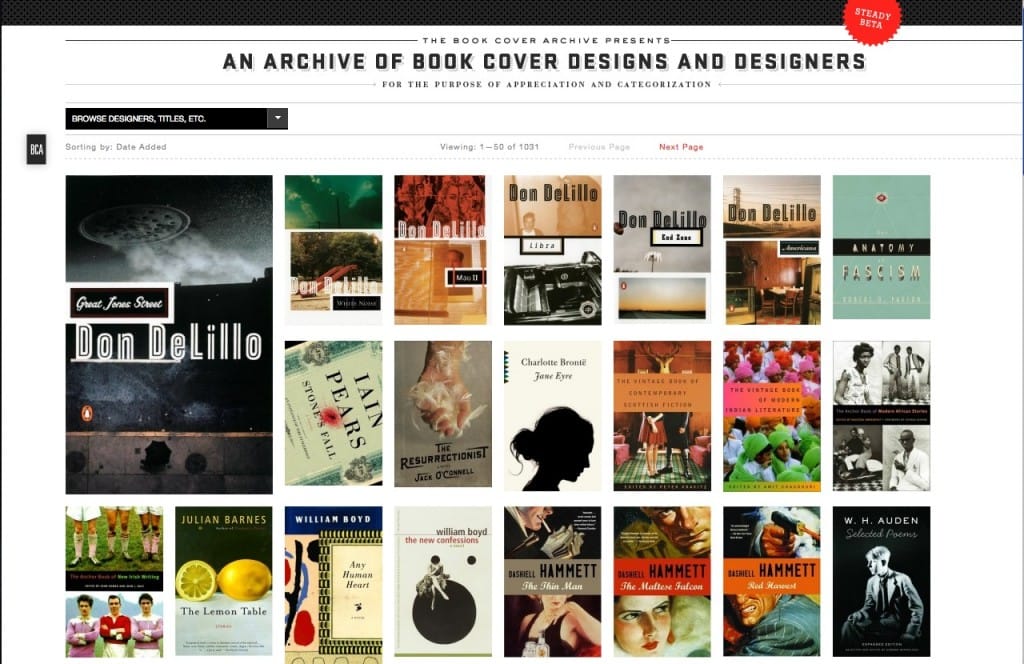Screen dimensions: 1024x664
Task: Click the dropdown arrow beside Browse Designers
Action: [x=278, y=119]
